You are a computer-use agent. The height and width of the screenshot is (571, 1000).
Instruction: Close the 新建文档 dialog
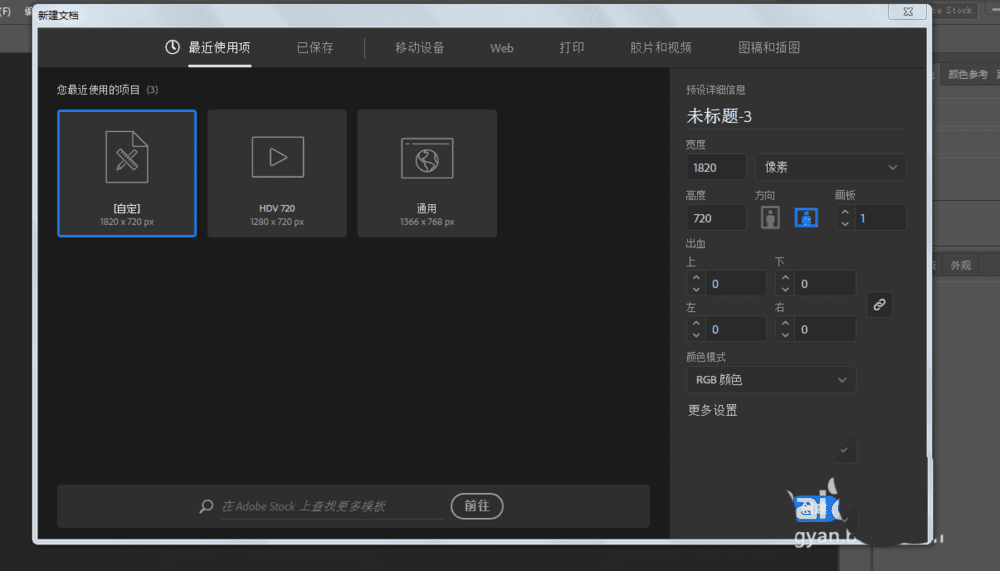pos(908,11)
